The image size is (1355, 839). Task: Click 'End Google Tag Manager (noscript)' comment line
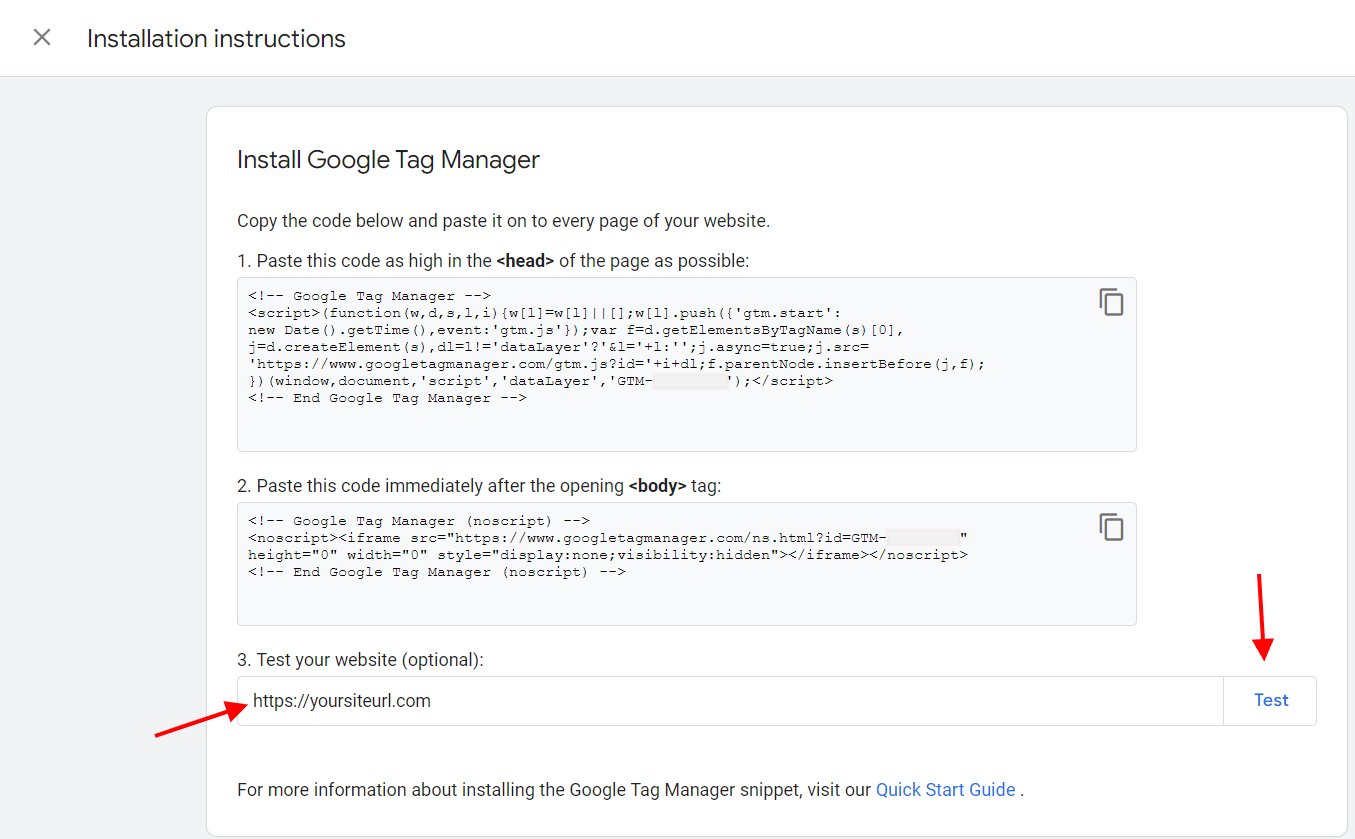pos(437,572)
